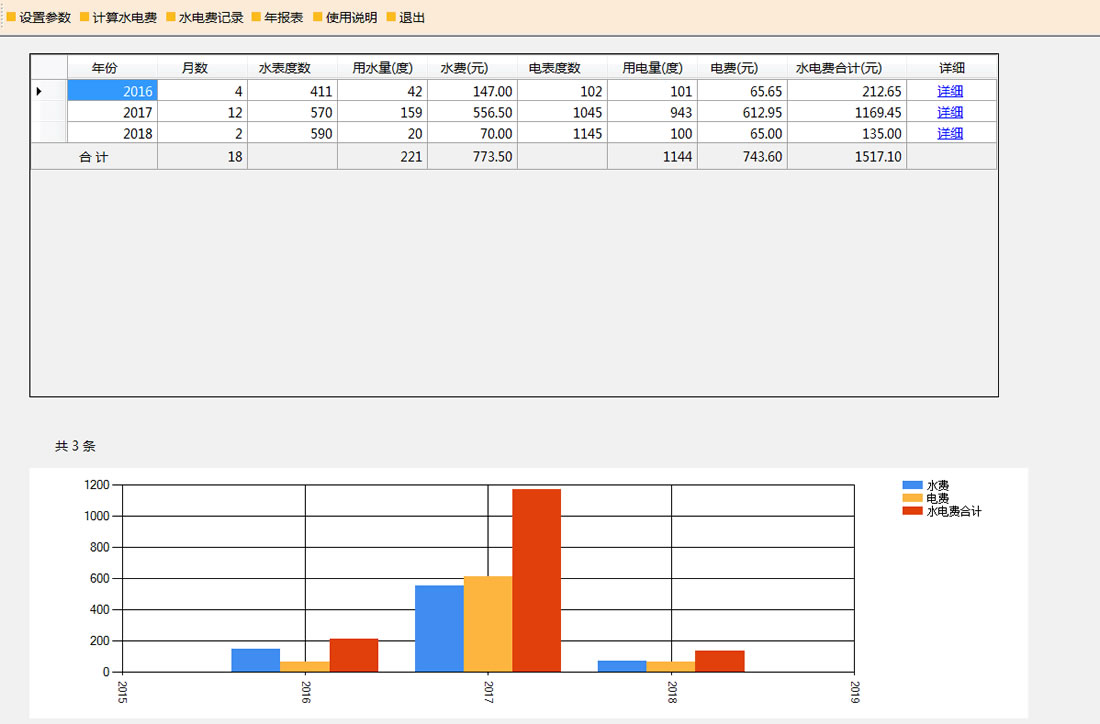Click total fee 1169.45 cell
Image resolution: width=1100 pixels, height=724 pixels.
pos(846,112)
